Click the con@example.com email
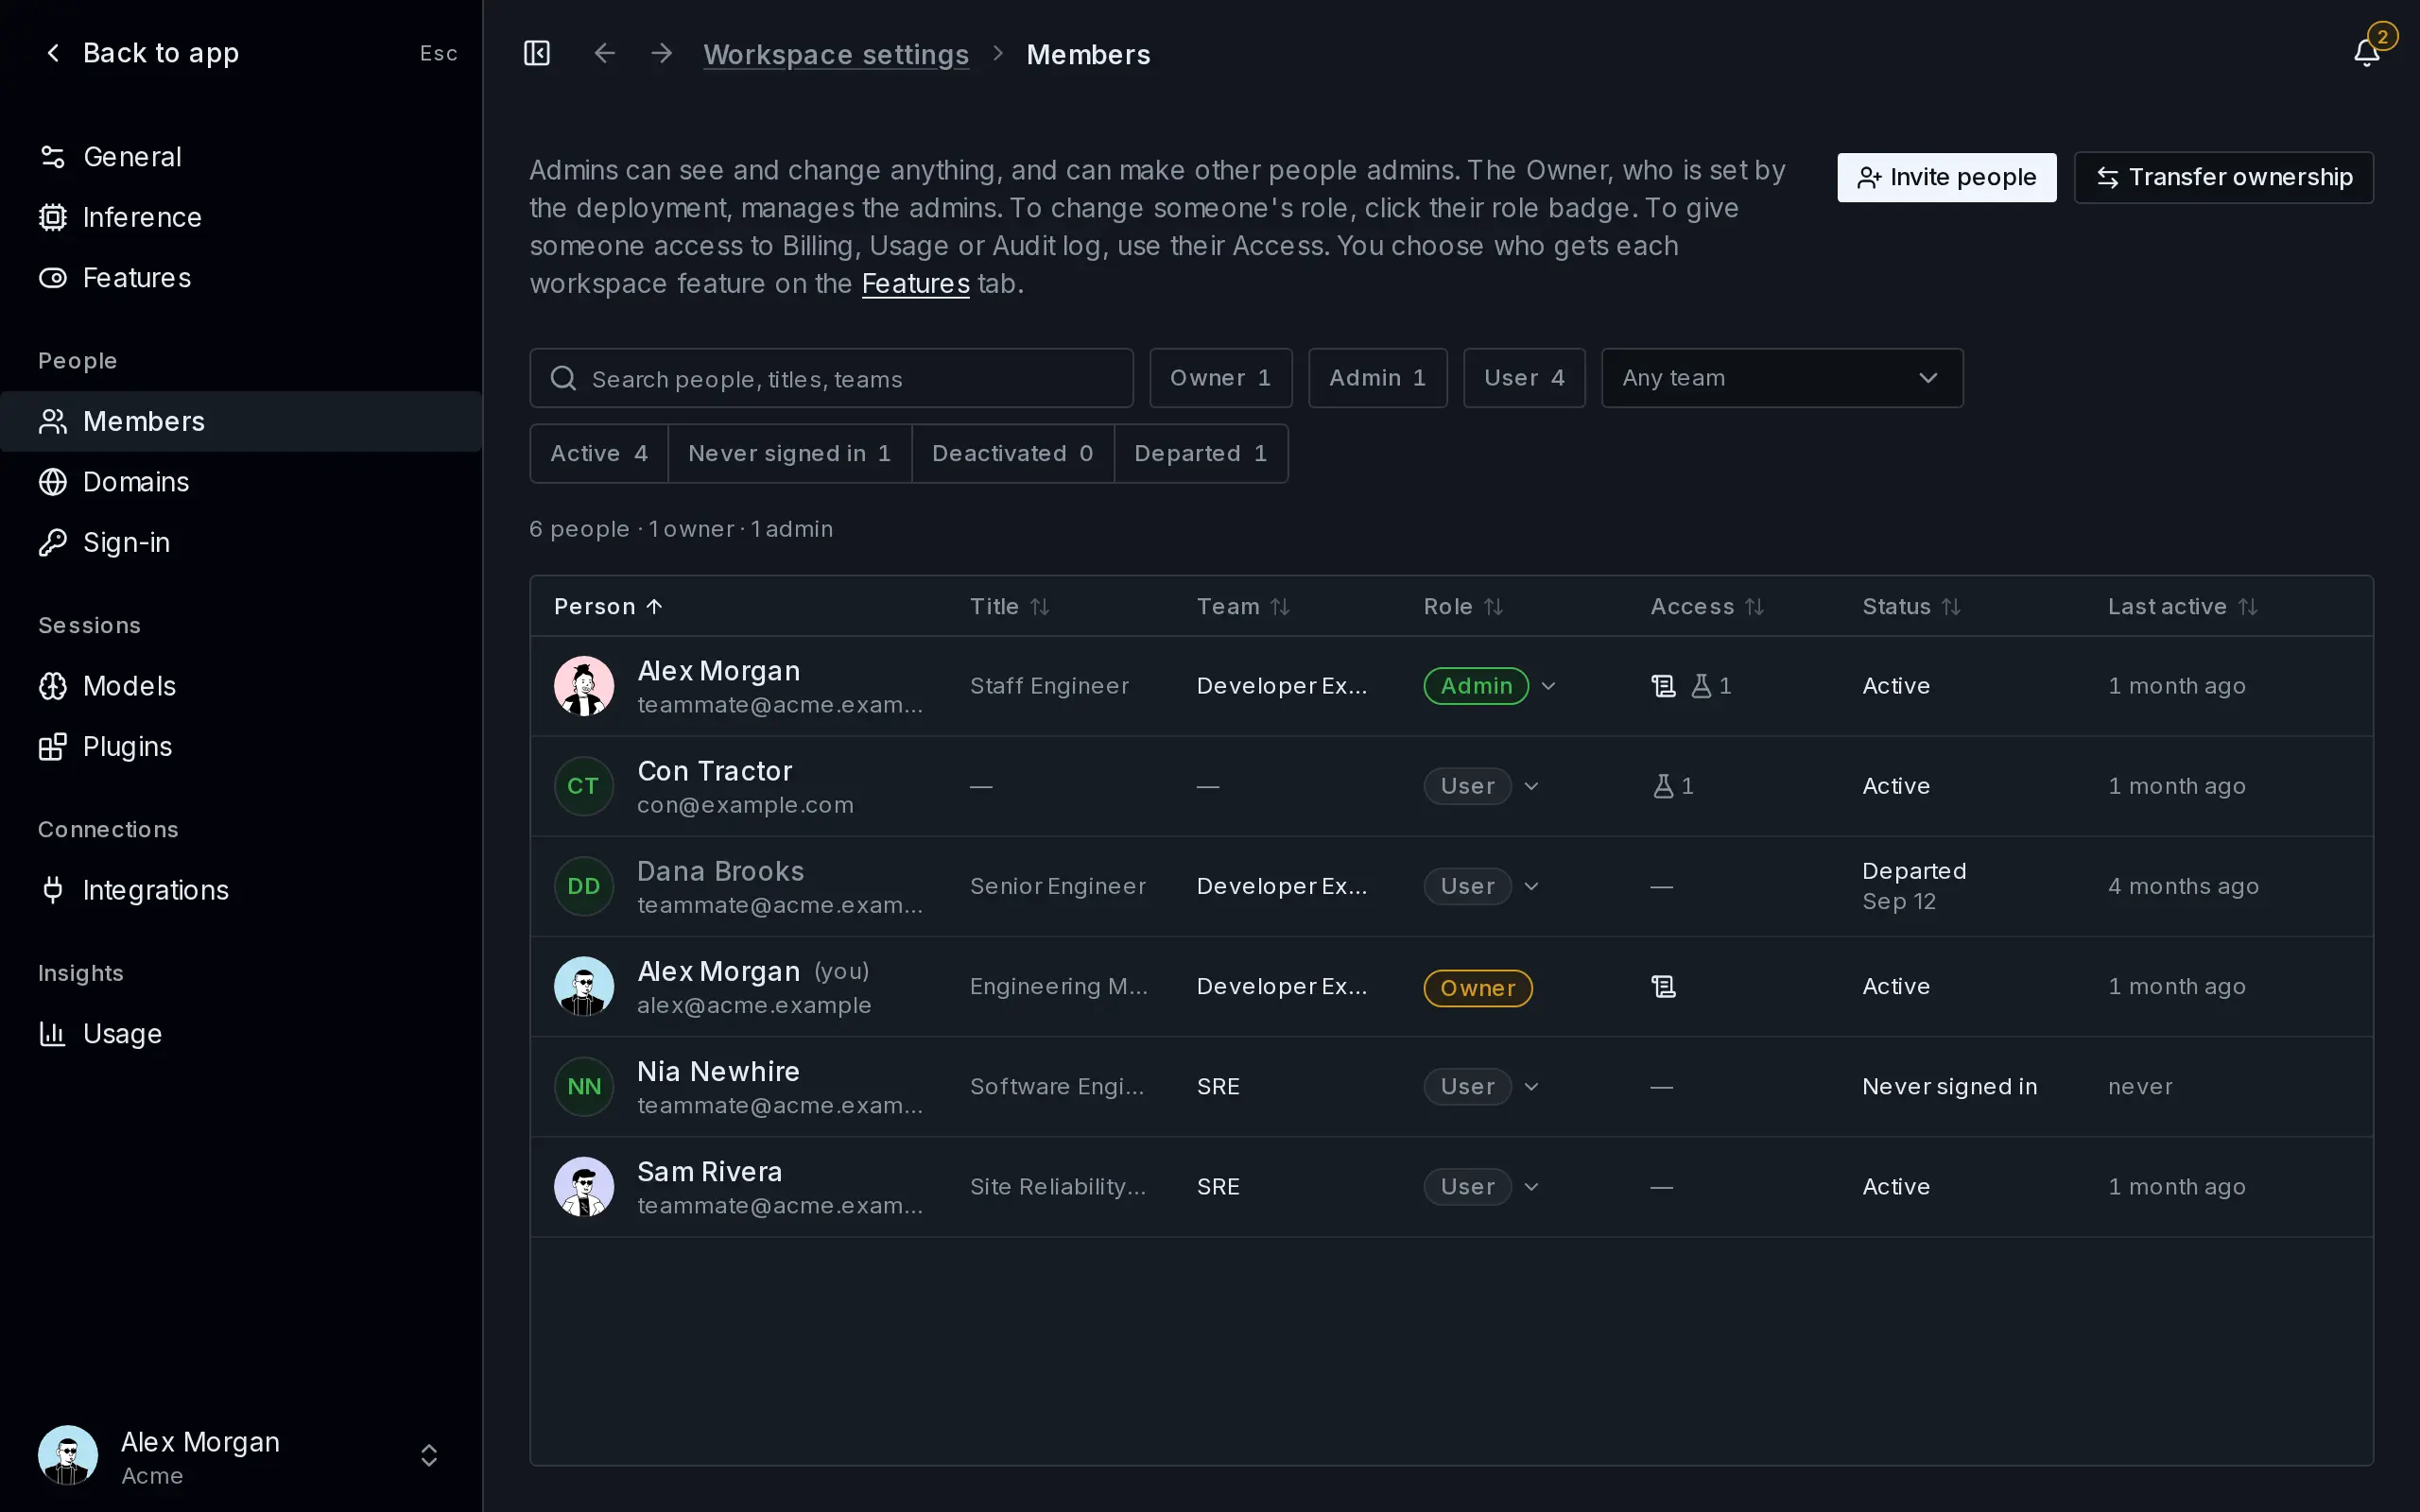 [x=745, y=805]
